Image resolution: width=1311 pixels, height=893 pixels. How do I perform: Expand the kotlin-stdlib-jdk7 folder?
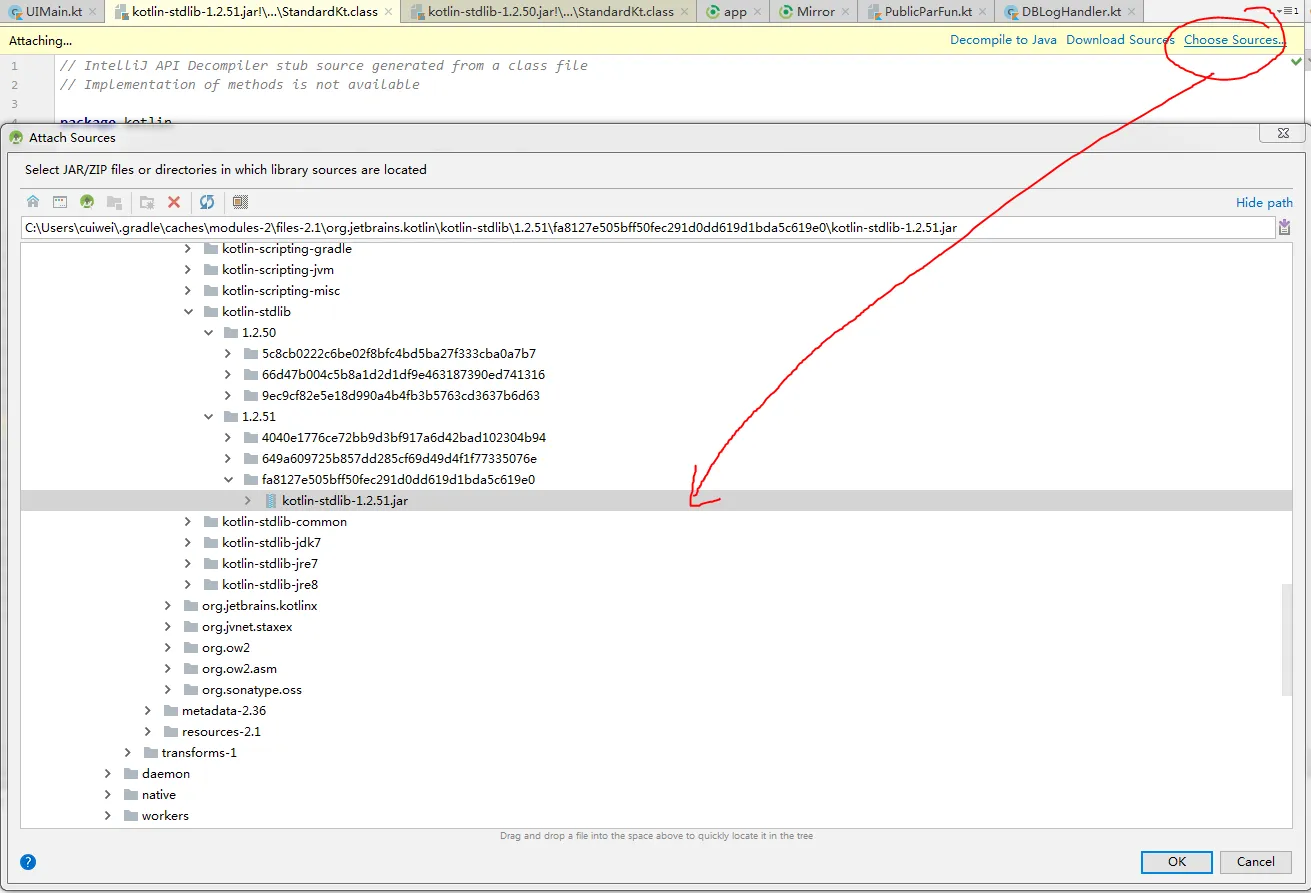(188, 542)
